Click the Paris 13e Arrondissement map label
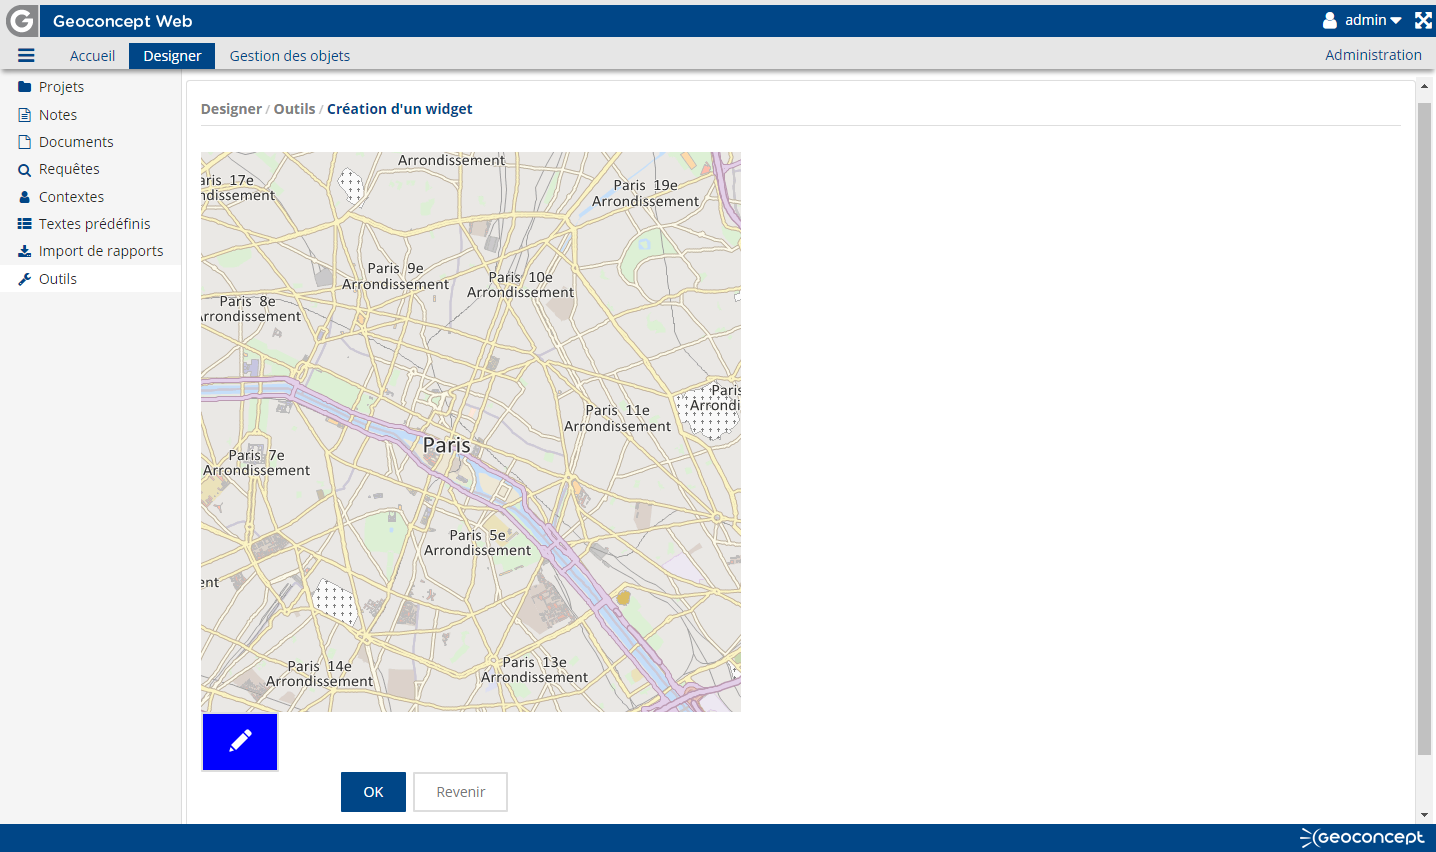This screenshot has height=852, width=1436. tap(535, 670)
